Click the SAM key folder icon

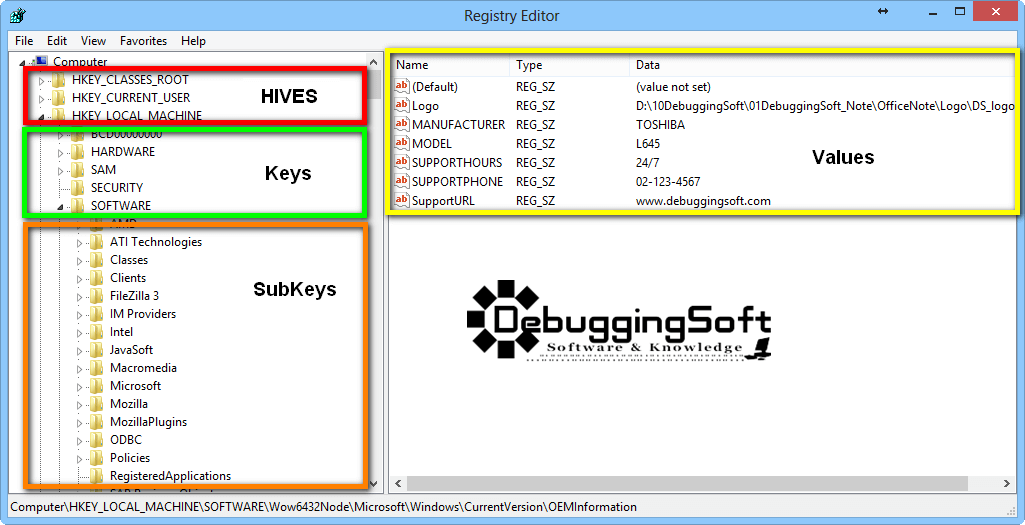pyautogui.click(x=78, y=170)
